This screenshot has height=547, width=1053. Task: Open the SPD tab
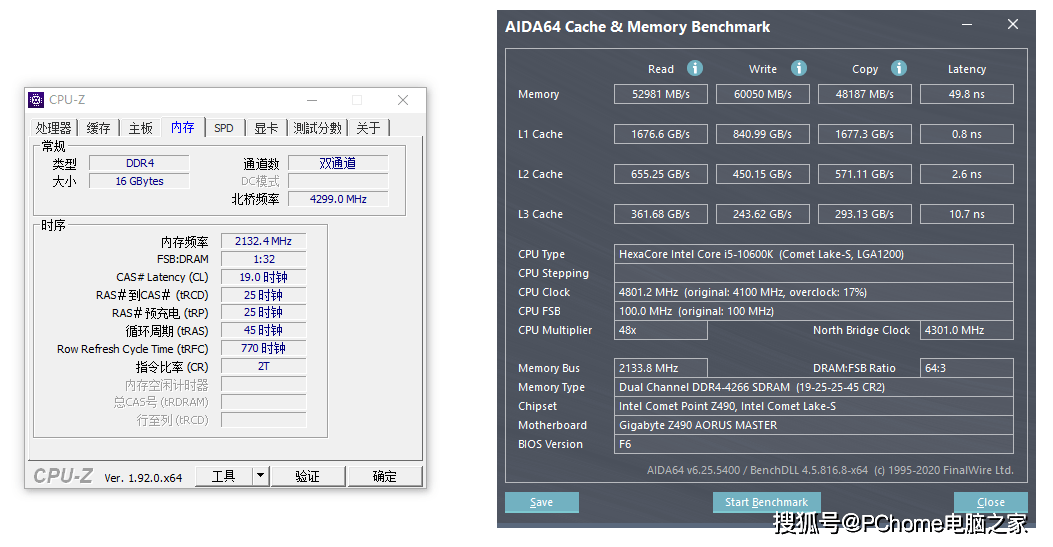click(x=224, y=128)
